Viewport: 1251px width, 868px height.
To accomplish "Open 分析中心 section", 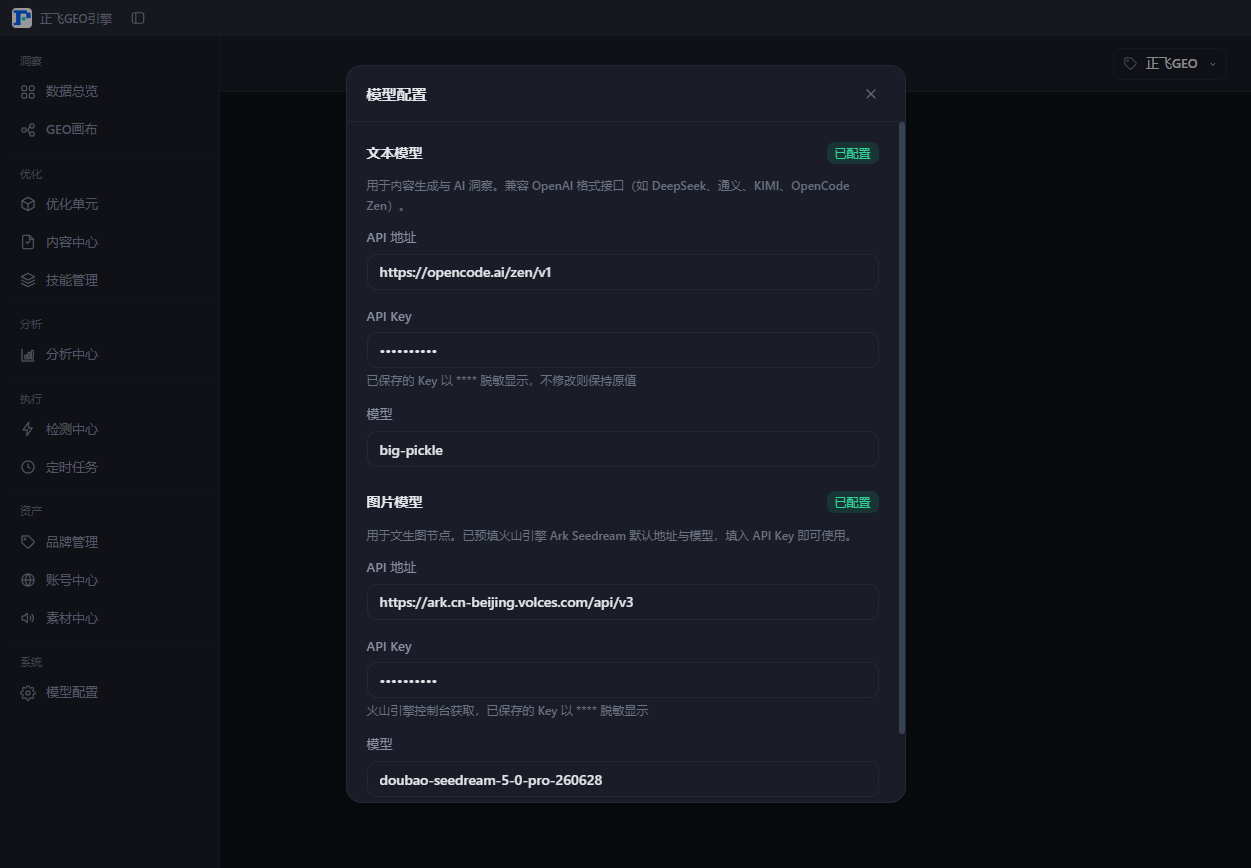I will 109,354.
